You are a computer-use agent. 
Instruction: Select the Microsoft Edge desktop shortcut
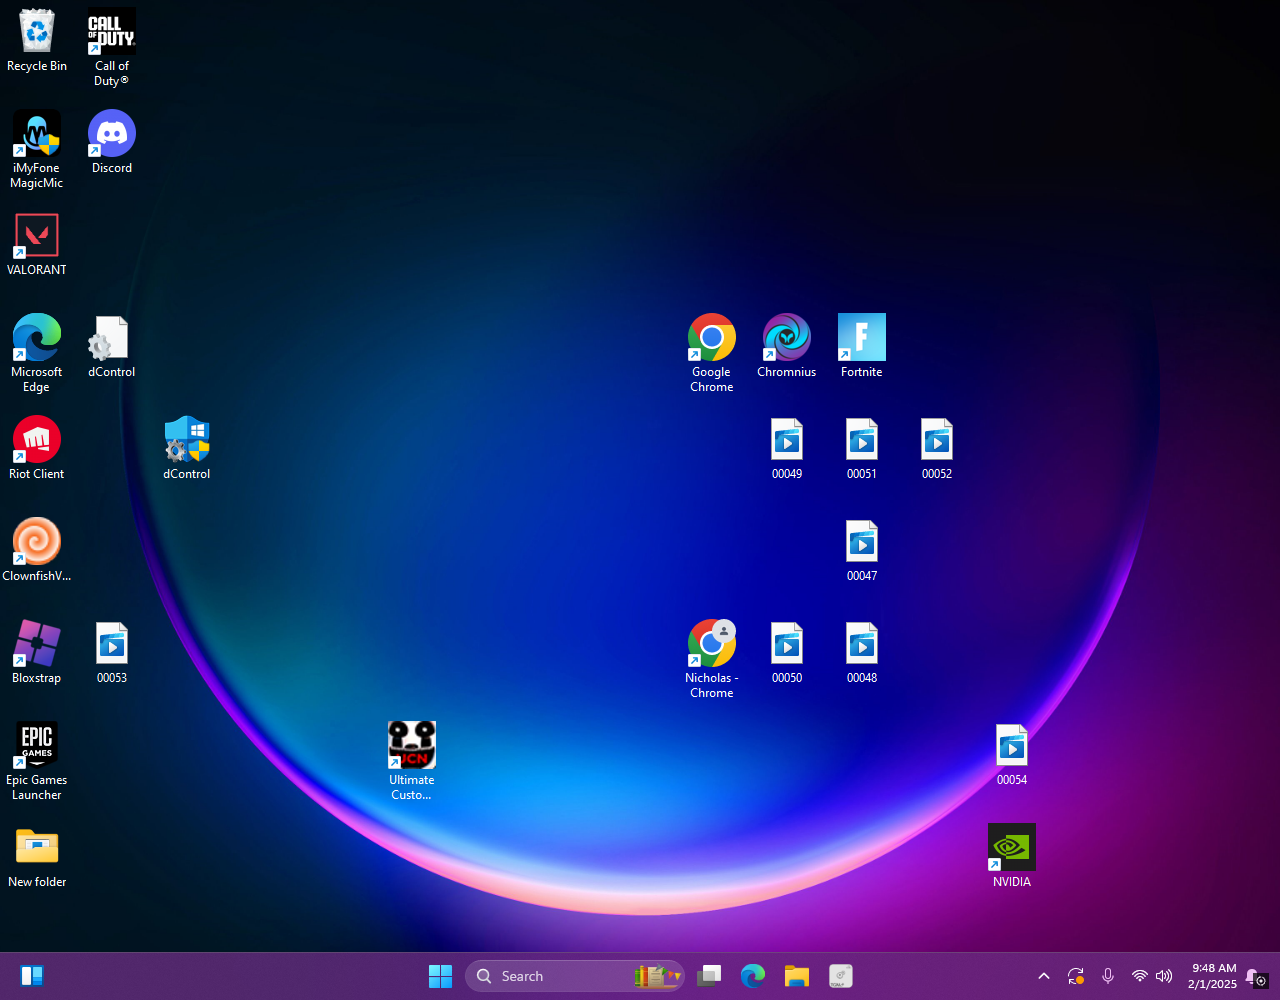(37, 354)
